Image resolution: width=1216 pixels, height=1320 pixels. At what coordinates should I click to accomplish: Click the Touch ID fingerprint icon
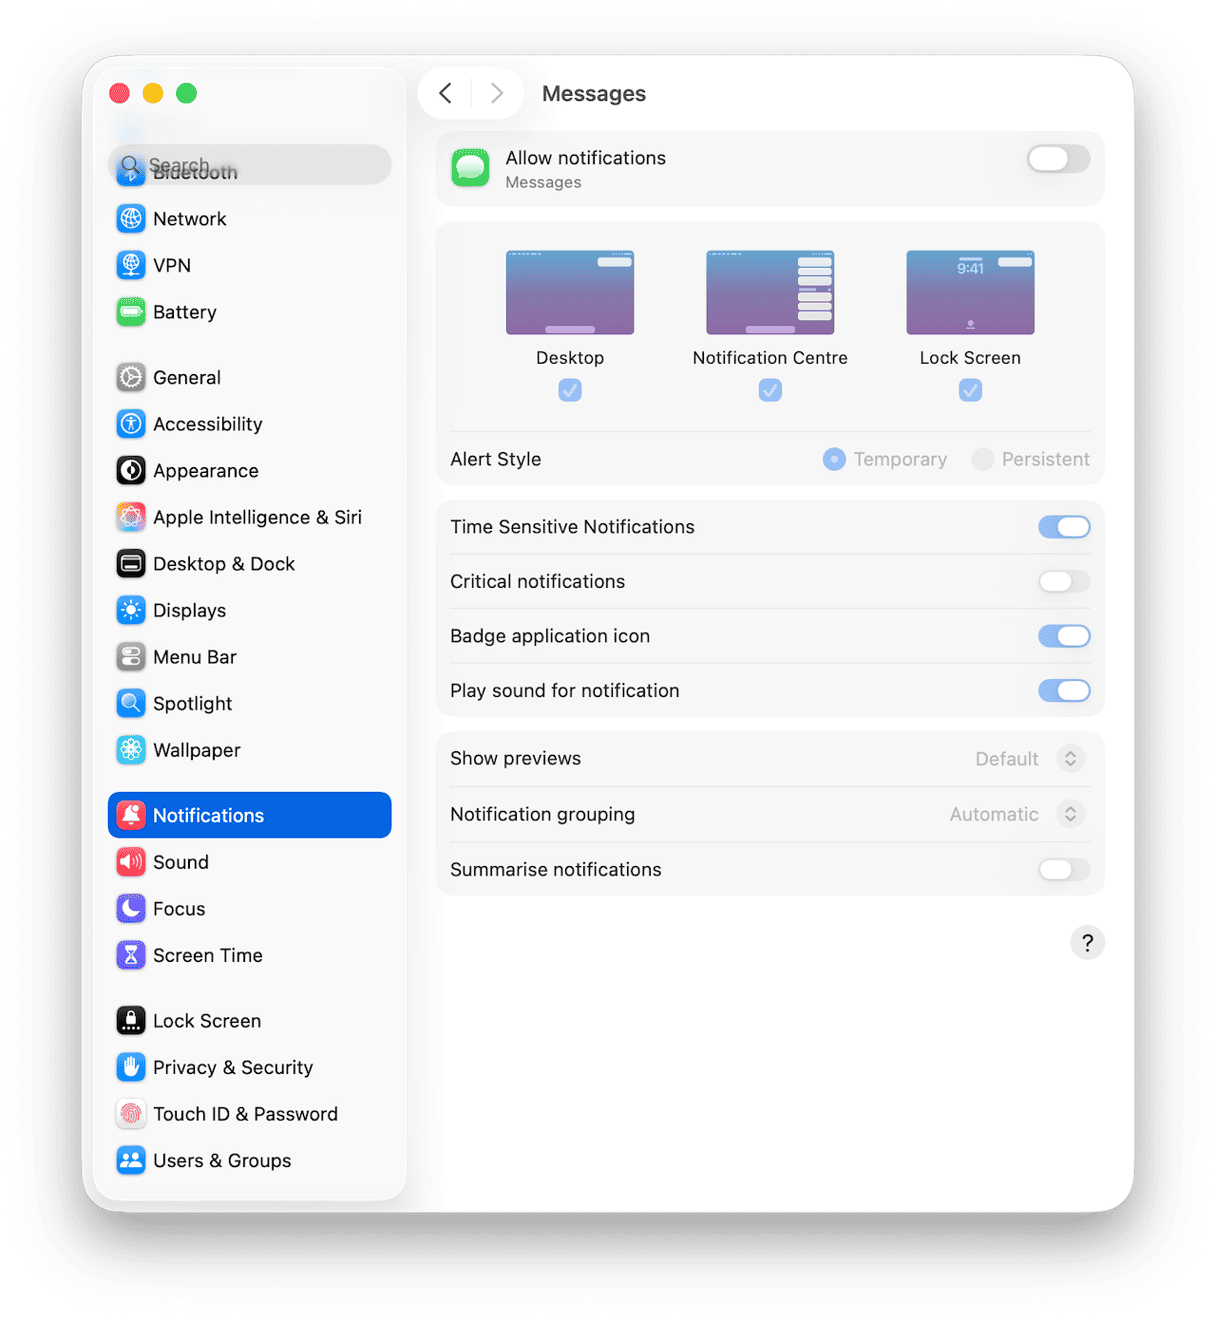(x=131, y=1114)
